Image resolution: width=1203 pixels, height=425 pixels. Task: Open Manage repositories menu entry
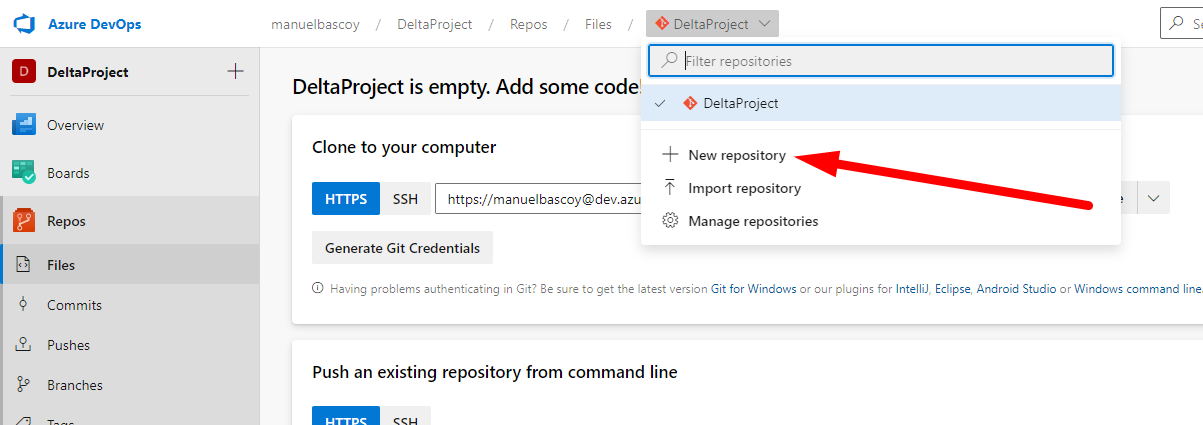[752, 221]
